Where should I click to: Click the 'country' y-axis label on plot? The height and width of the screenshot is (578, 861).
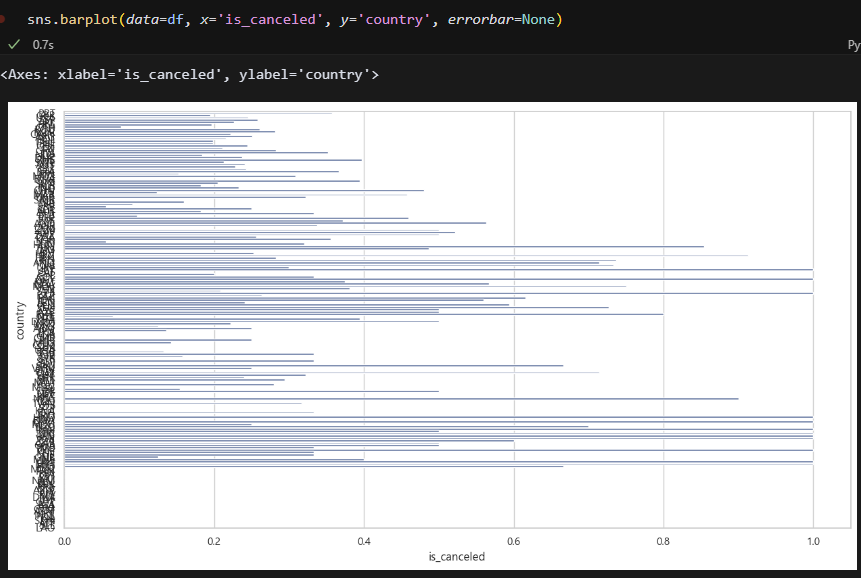click(20, 320)
